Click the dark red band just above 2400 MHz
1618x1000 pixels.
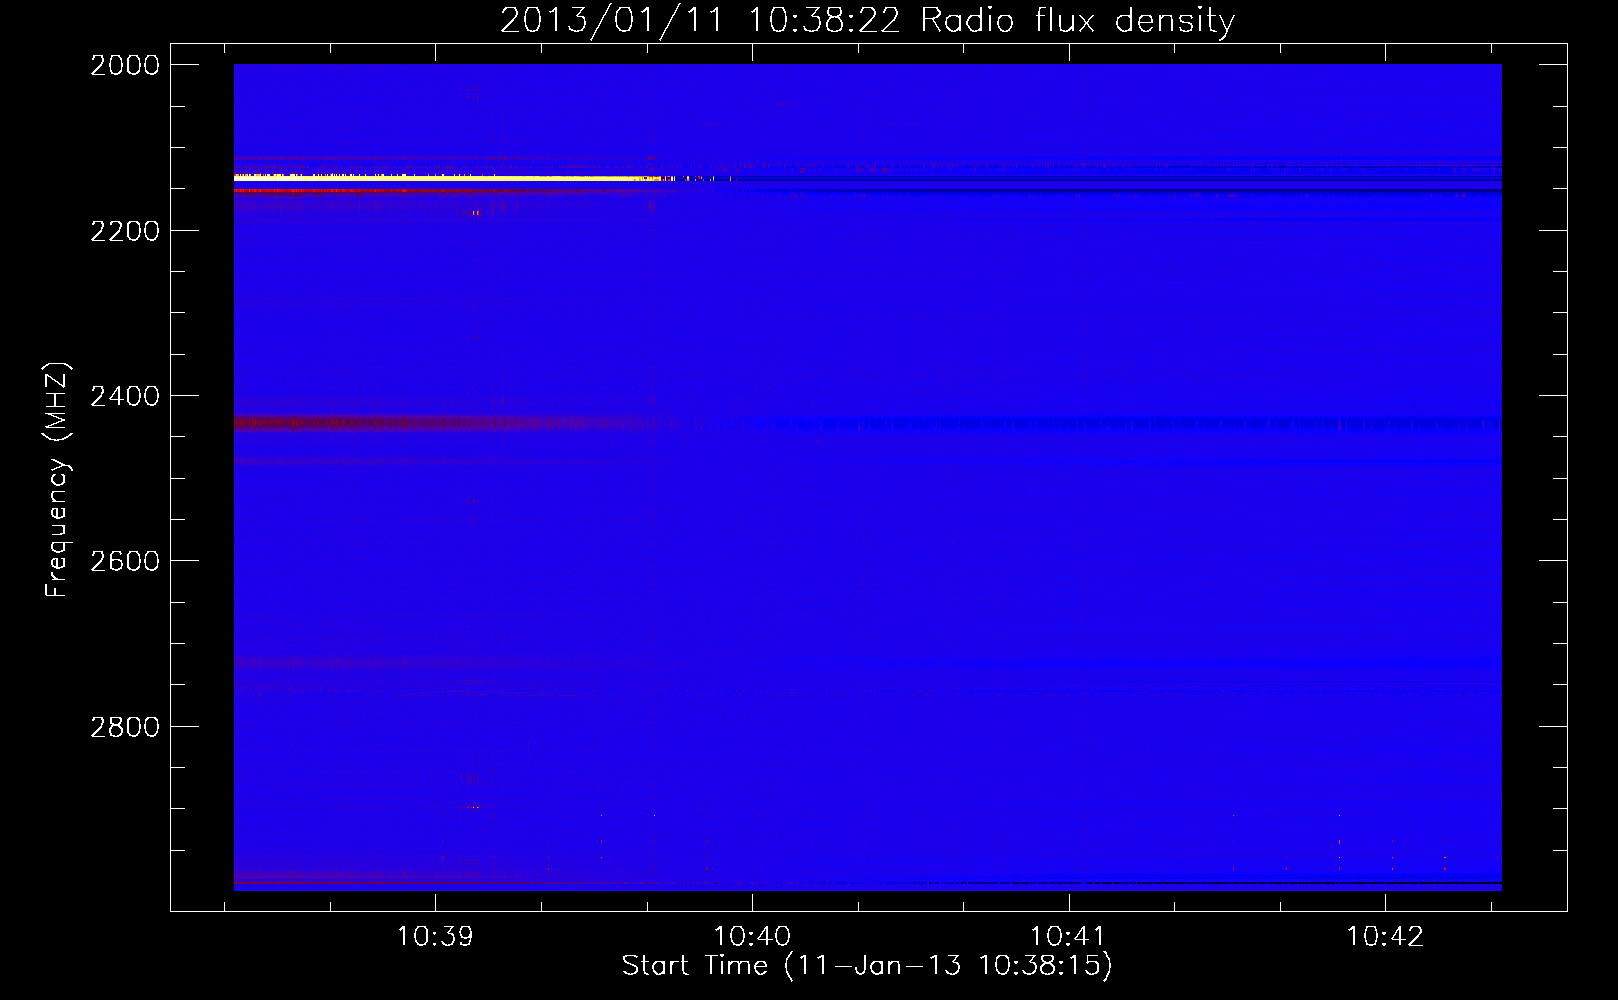click(x=440, y=423)
